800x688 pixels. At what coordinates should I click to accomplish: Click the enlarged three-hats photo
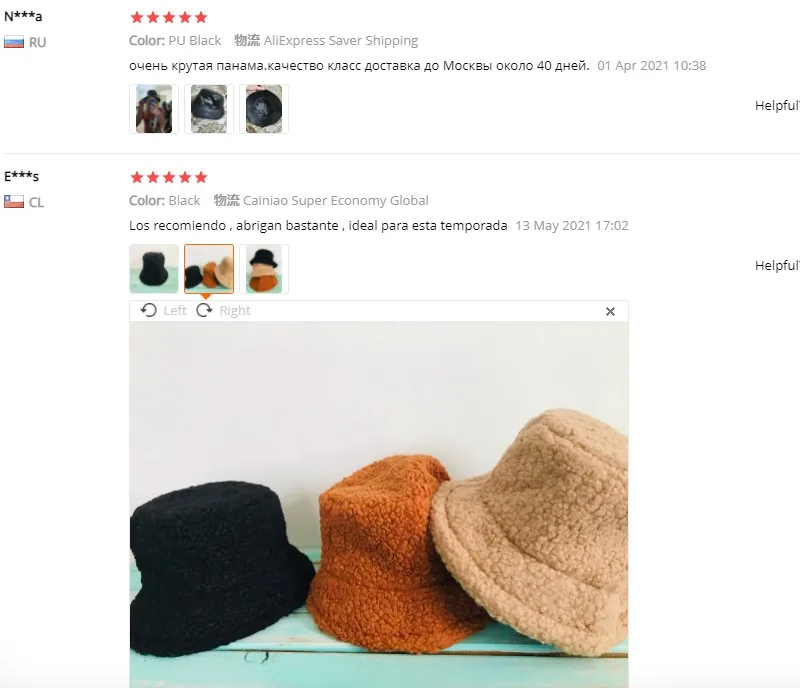click(x=379, y=504)
